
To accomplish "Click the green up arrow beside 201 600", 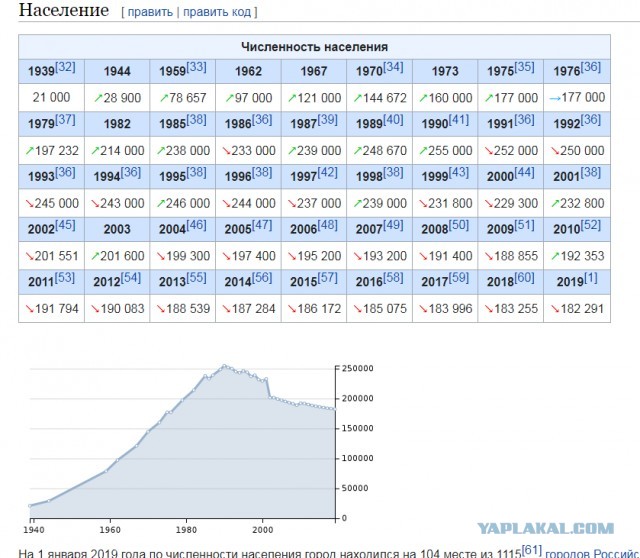I will pyautogui.click(x=95, y=256).
